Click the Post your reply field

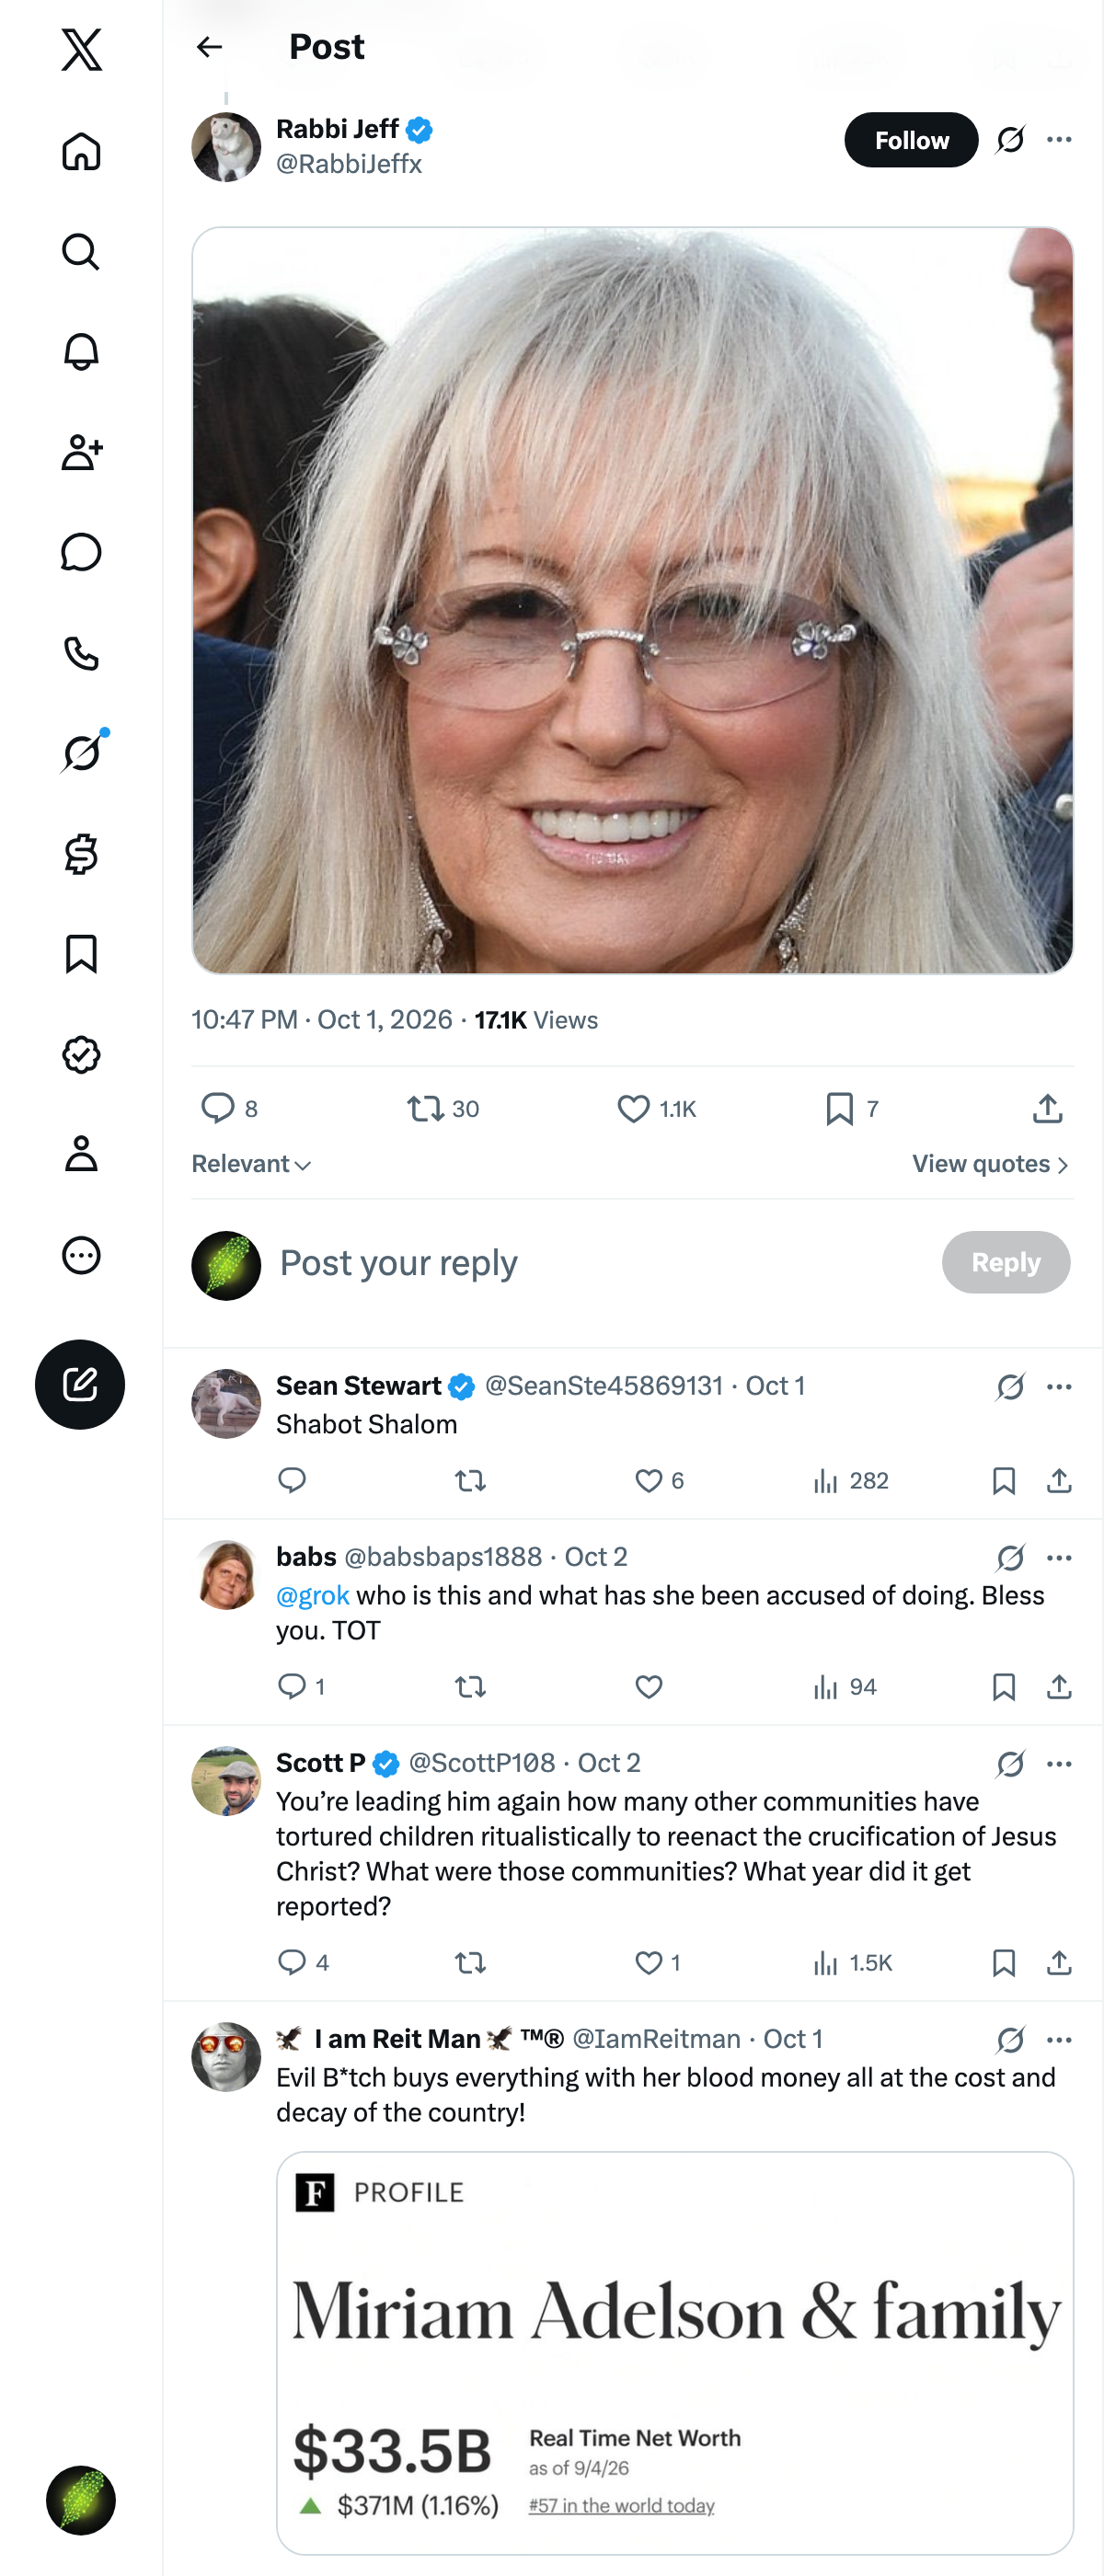click(x=600, y=1263)
